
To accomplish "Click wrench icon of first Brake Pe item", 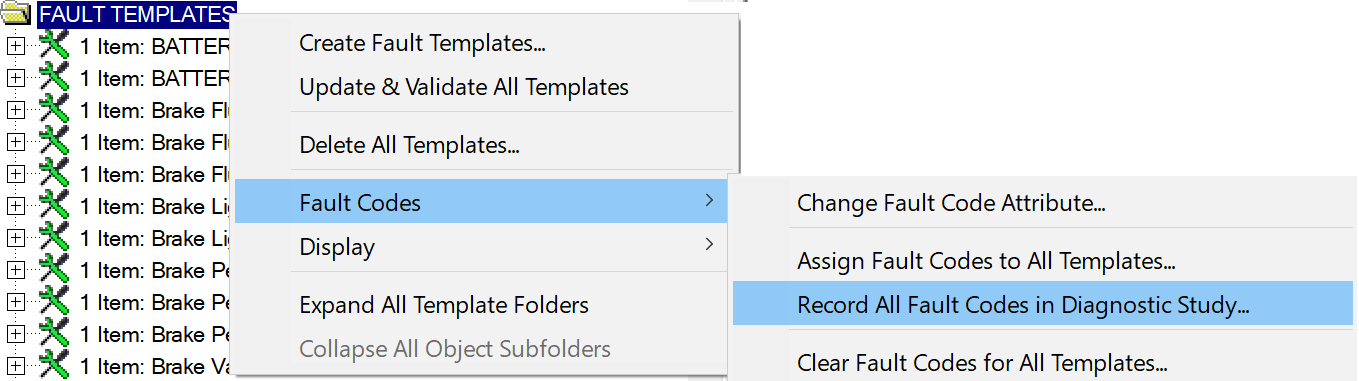I will coord(54,269).
